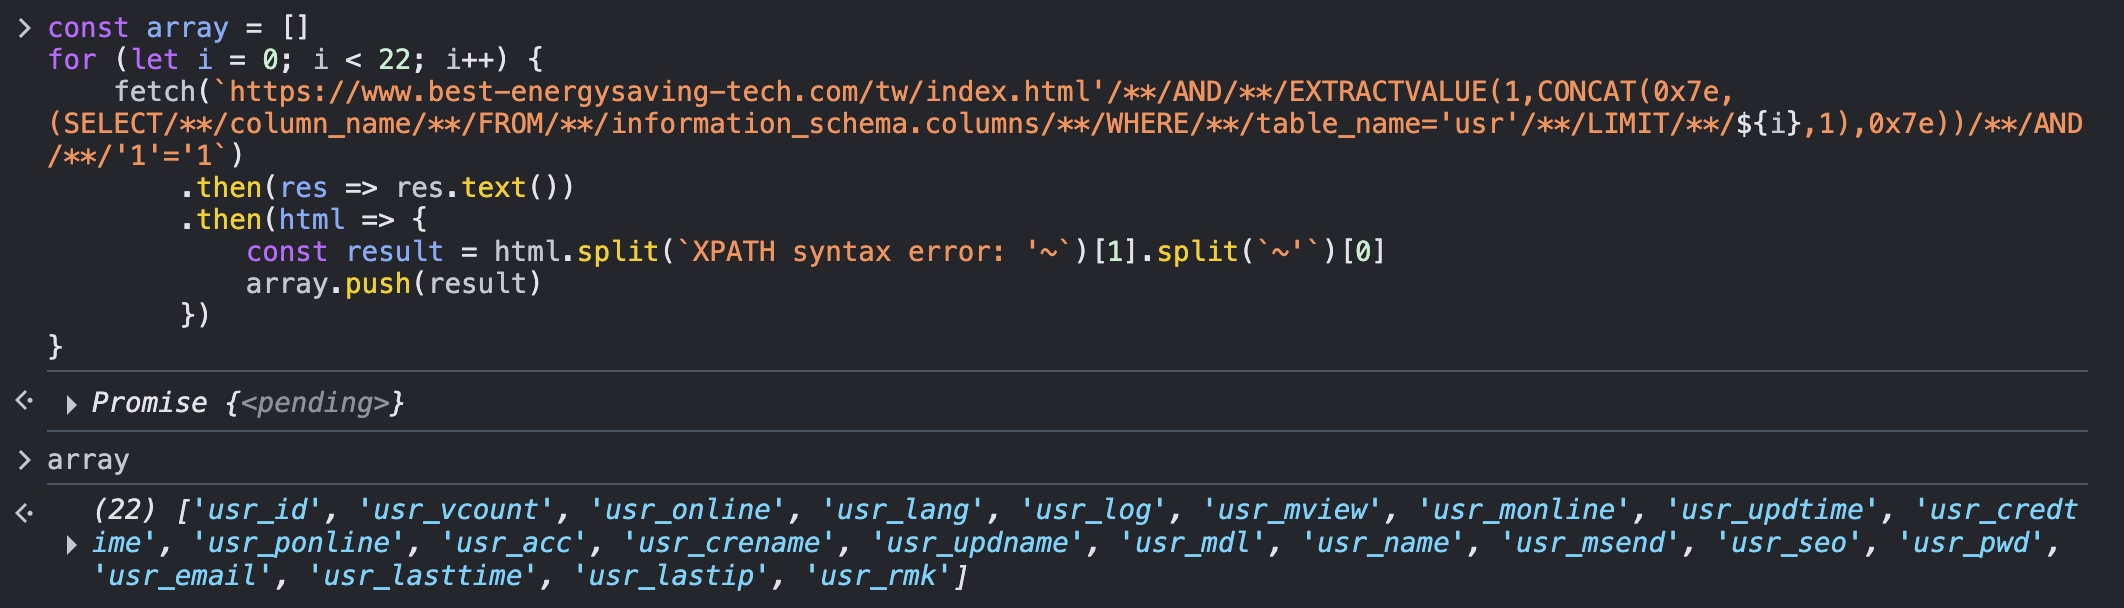This screenshot has width=2124, height=608.
Task: Click the 'usr_pwd' array value
Action: point(1970,542)
